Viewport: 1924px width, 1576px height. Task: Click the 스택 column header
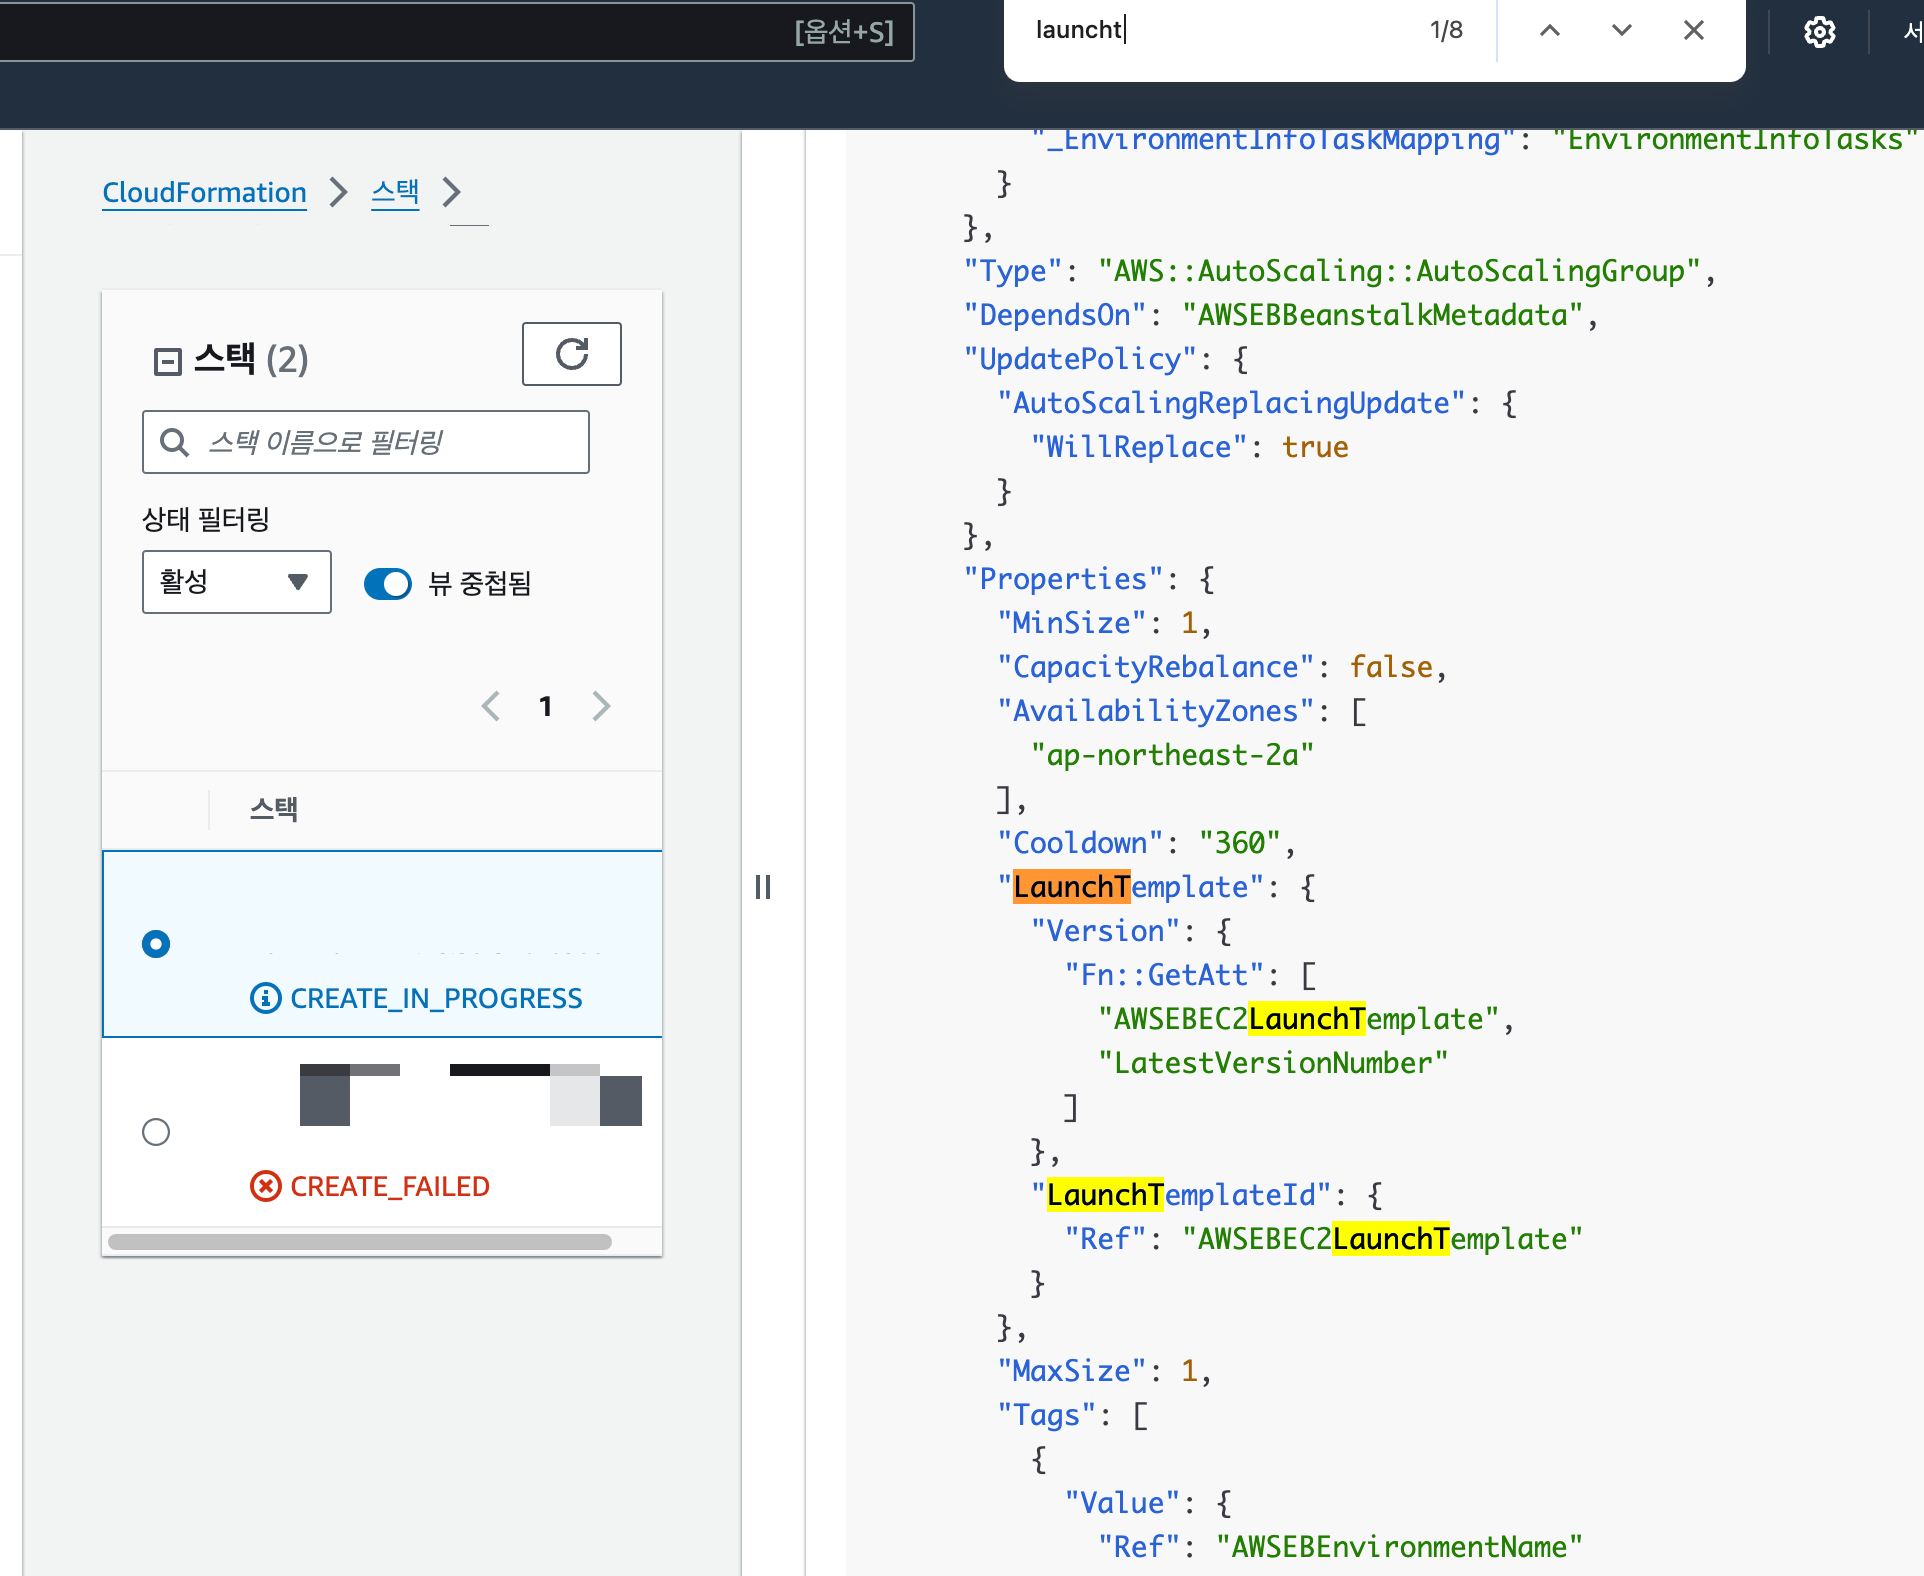[273, 809]
